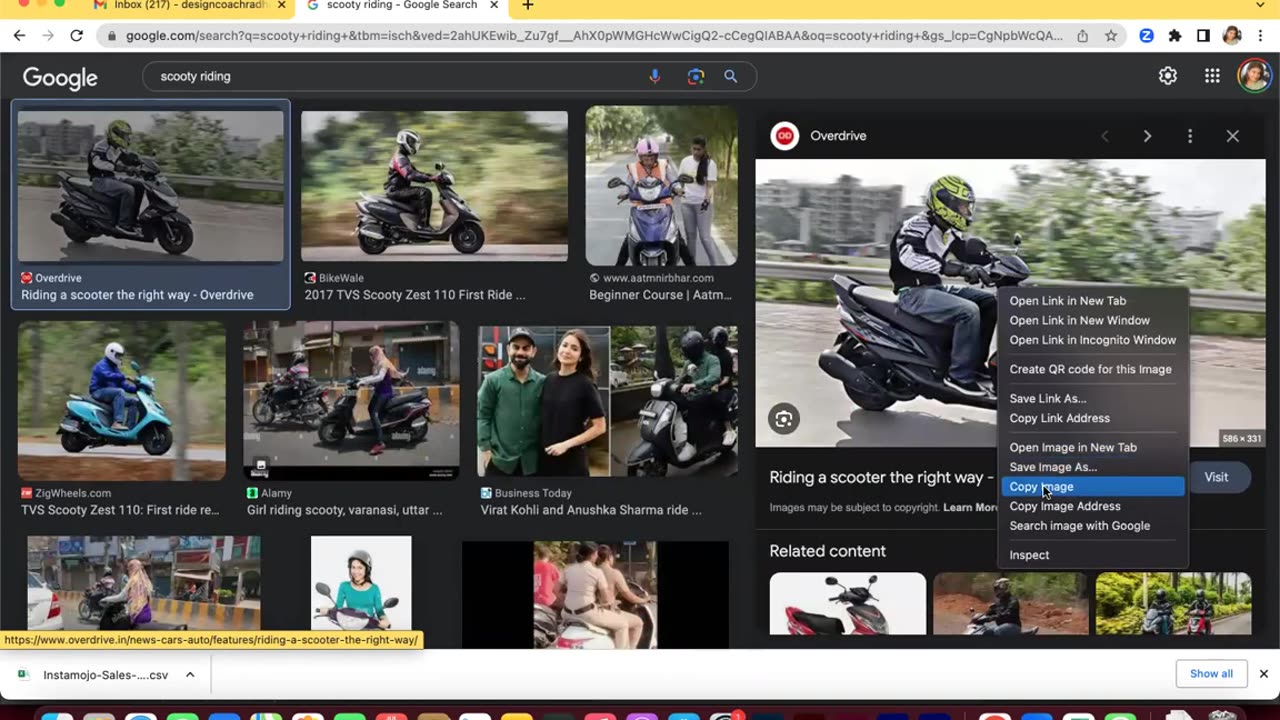
Task: Share this page from the address bar
Action: tap(1082, 35)
